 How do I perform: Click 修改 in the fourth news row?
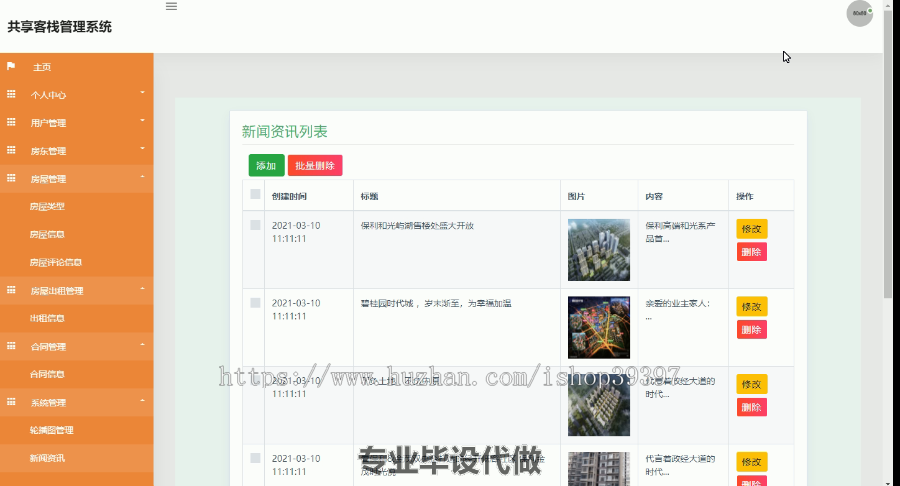[751, 462]
